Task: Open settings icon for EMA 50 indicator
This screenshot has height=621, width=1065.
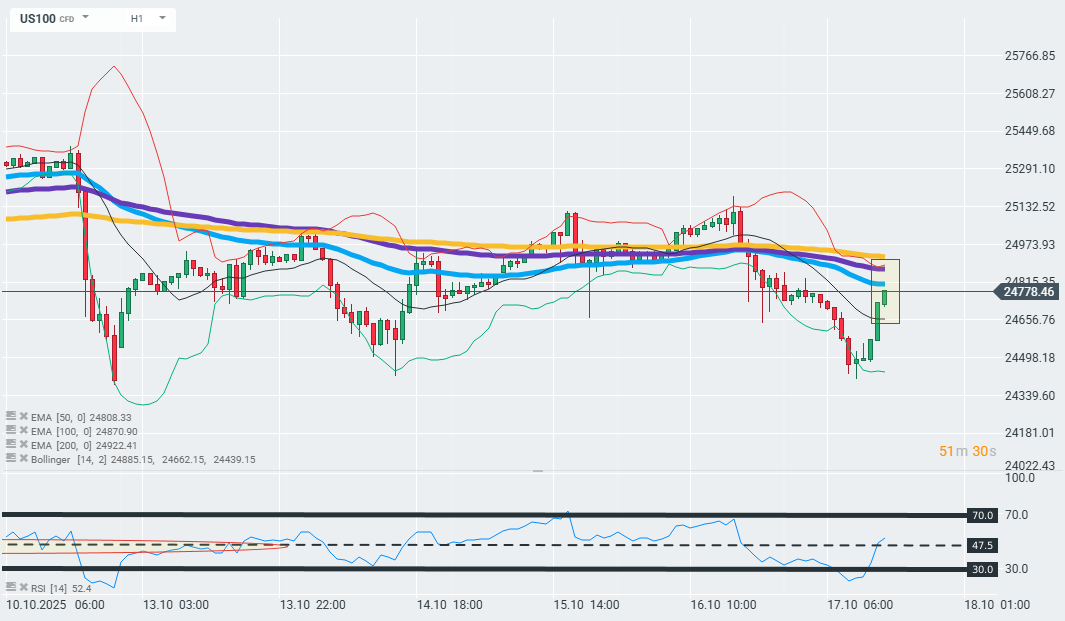Action: click(11, 416)
